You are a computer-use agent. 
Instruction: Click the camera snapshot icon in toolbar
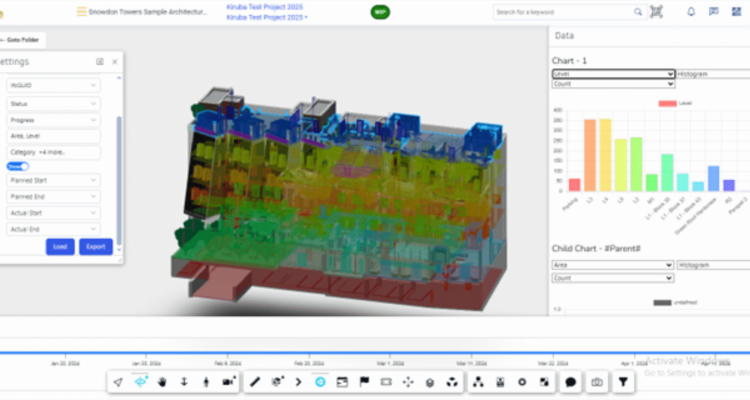point(597,382)
